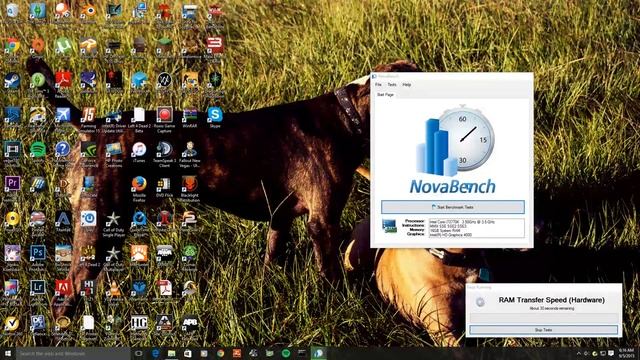Click the Stop Tests button
This screenshot has height=360, width=640.
(x=543, y=330)
